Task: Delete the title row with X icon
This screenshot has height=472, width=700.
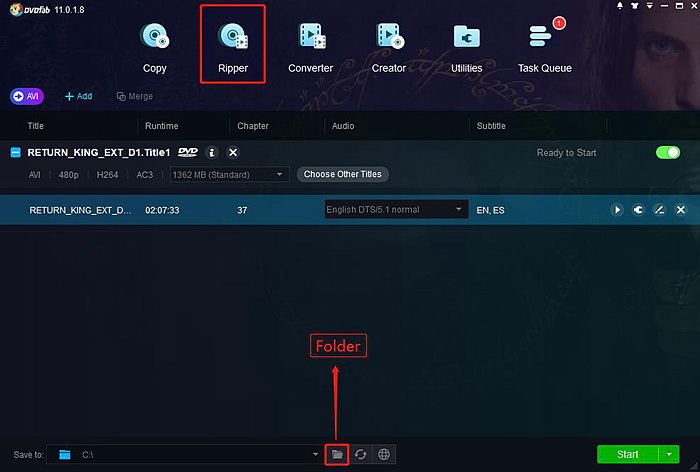Action: point(681,210)
